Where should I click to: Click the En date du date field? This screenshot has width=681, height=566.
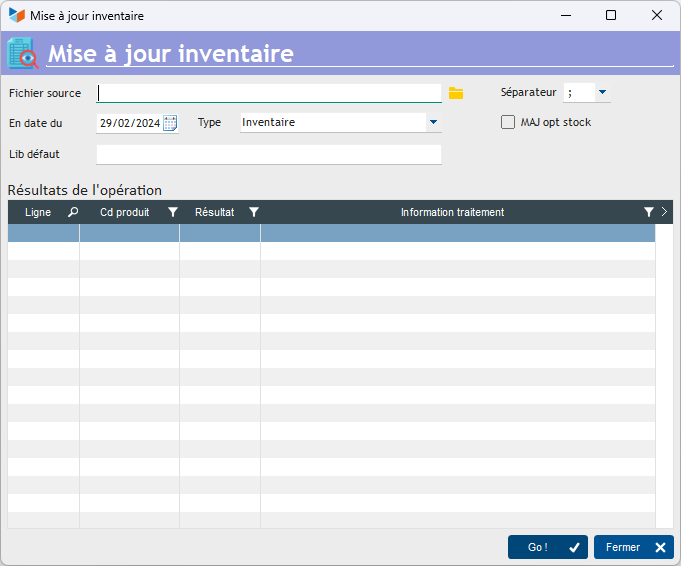click(x=129, y=123)
